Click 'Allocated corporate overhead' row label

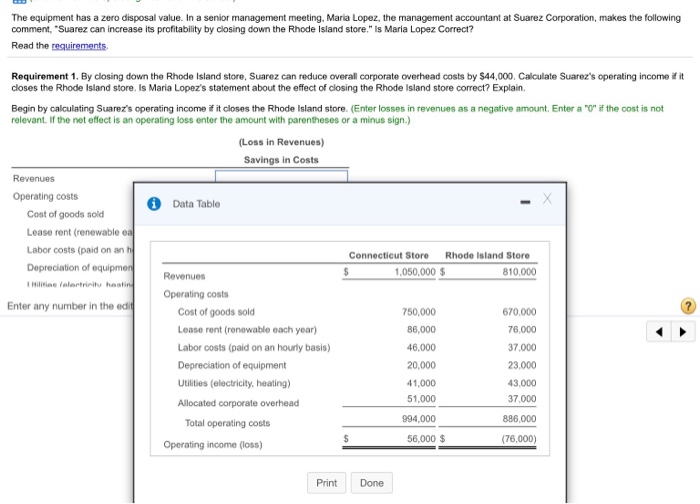pyautogui.click(x=238, y=403)
